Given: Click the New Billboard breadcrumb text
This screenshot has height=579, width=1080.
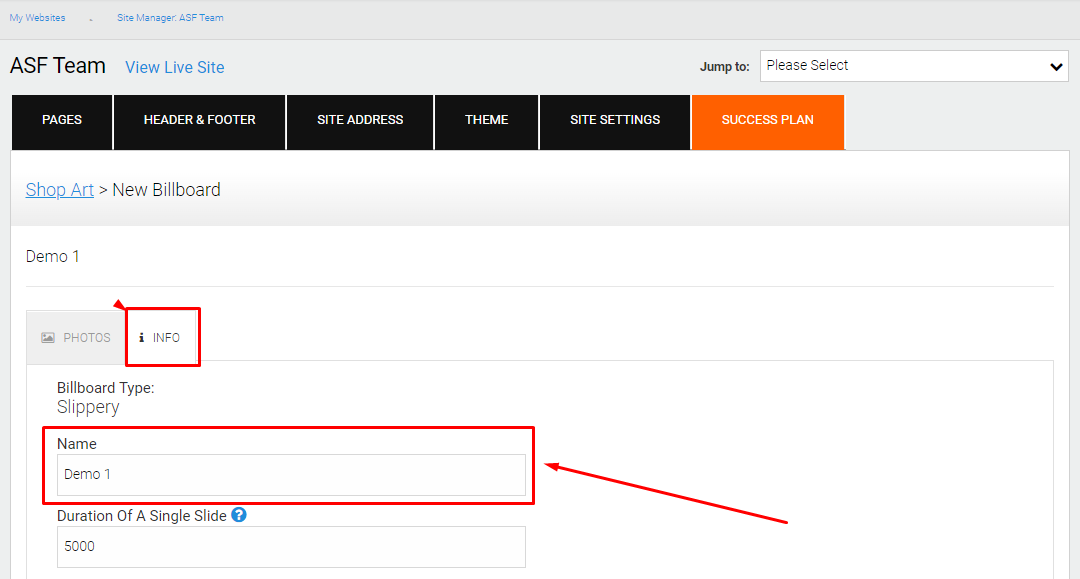Looking at the screenshot, I should 167,190.
